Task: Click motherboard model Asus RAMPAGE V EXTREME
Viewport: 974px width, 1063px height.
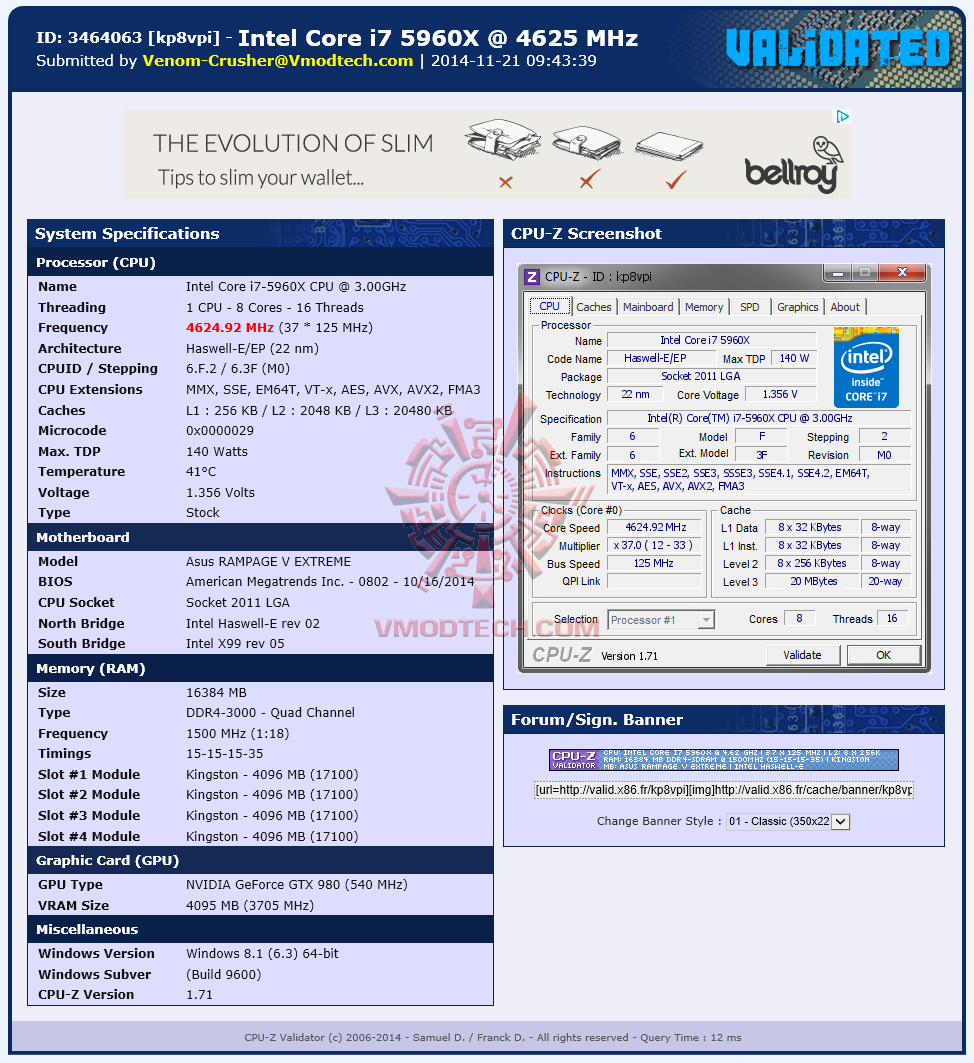Action: [268, 561]
